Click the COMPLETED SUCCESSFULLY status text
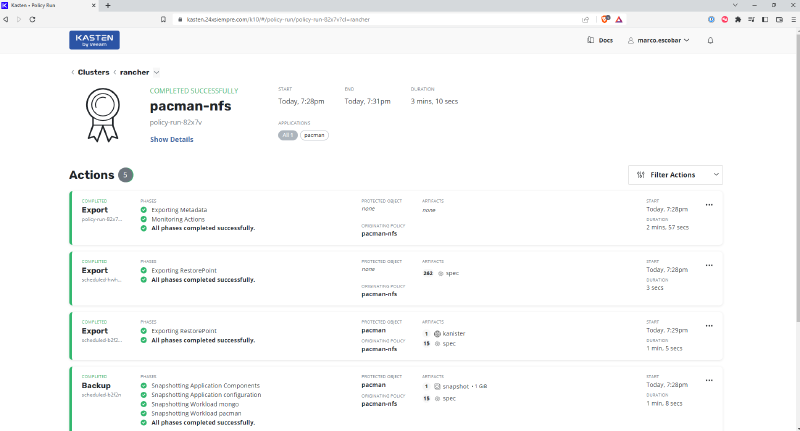The height and width of the screenshot is (431, 800). [194, 91]
